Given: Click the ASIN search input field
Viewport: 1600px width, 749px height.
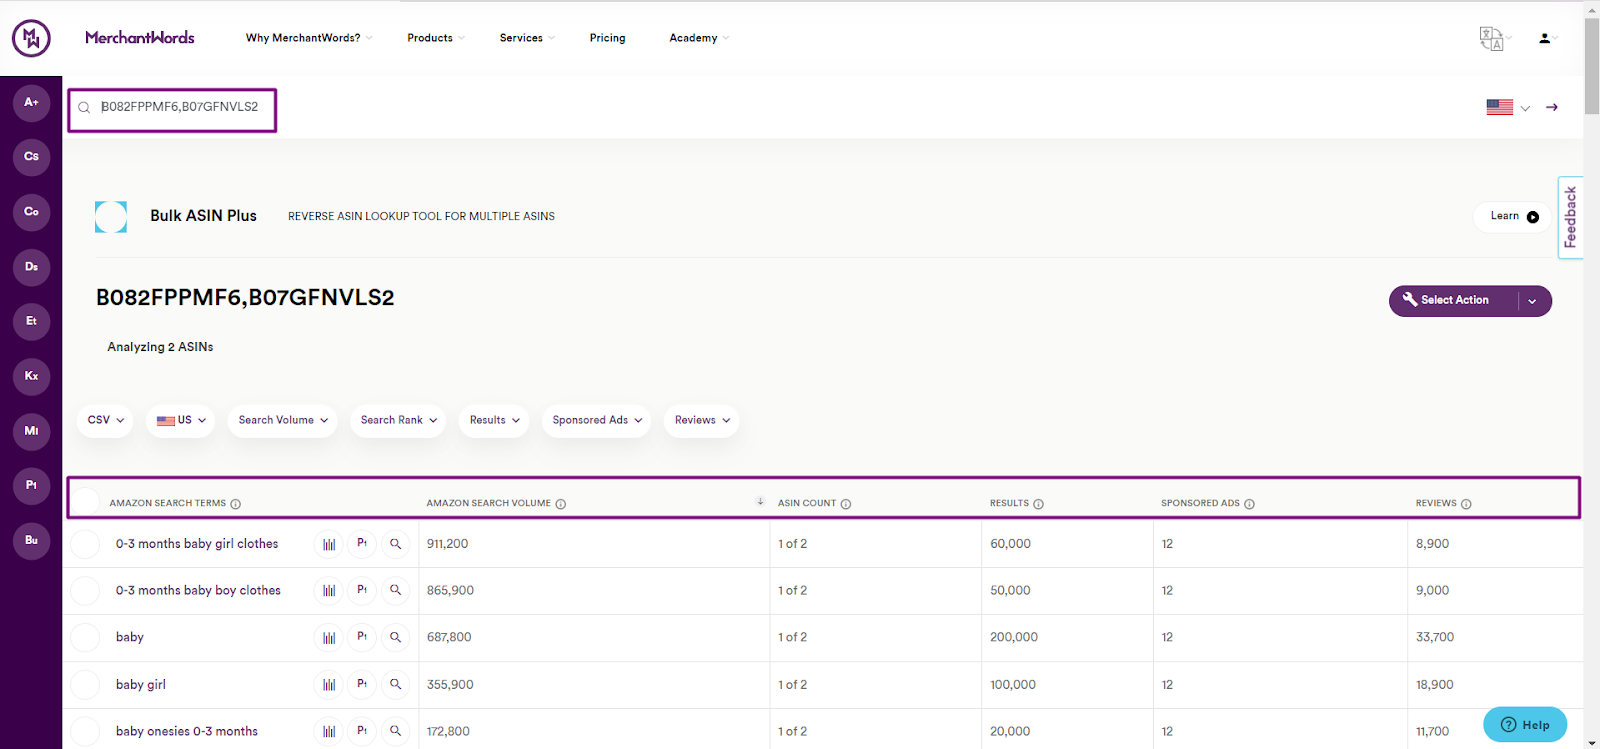Looking at the screenshot, I should [172, 110].
